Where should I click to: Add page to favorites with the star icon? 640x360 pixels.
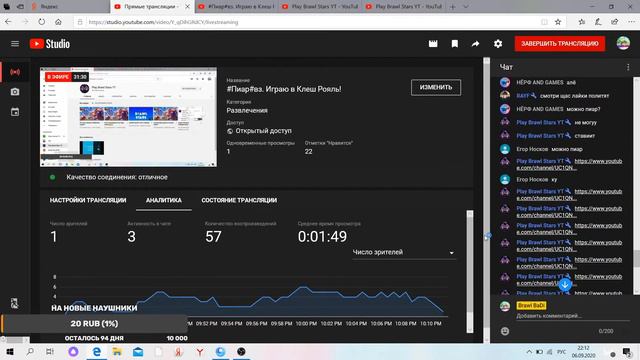tap(558, 22)
